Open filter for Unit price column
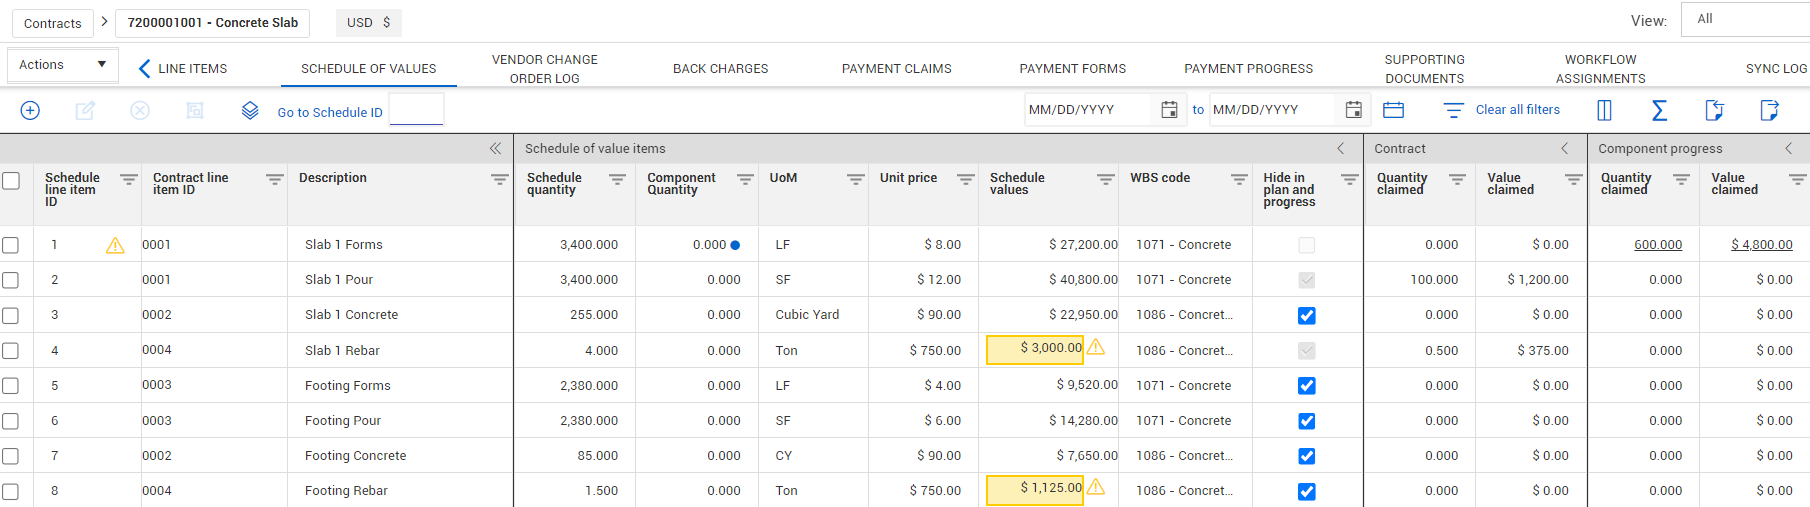Viewport: 1810px width, 507px height. click(965, 180)
